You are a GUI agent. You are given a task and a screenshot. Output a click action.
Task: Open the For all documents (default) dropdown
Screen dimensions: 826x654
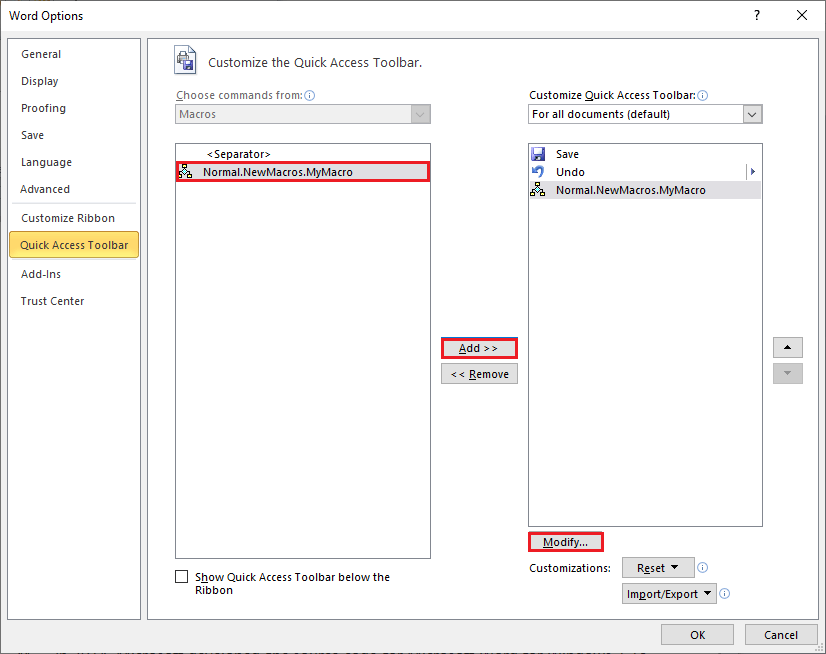[645, 114]
